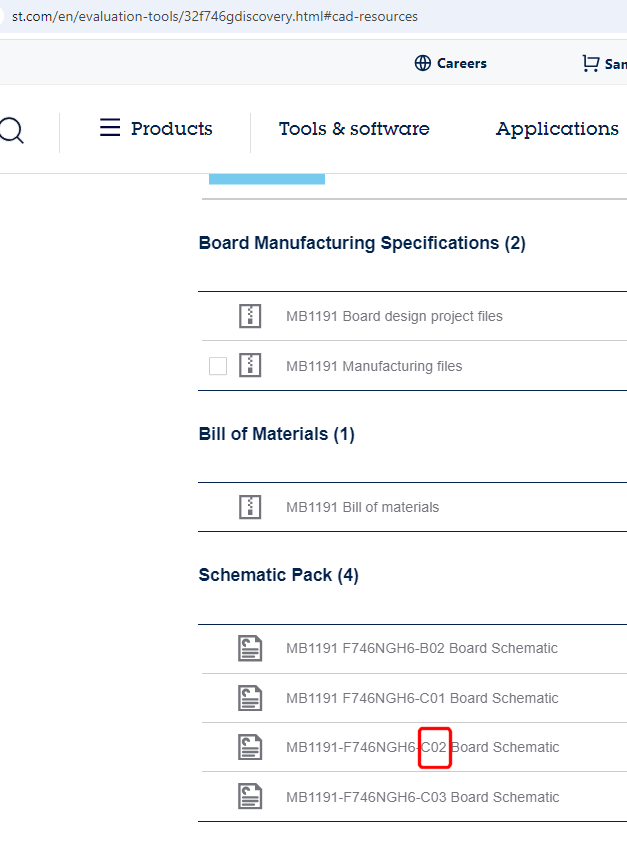Click the browser address bar URL
627x843 pixels.
tap(215, 16)
